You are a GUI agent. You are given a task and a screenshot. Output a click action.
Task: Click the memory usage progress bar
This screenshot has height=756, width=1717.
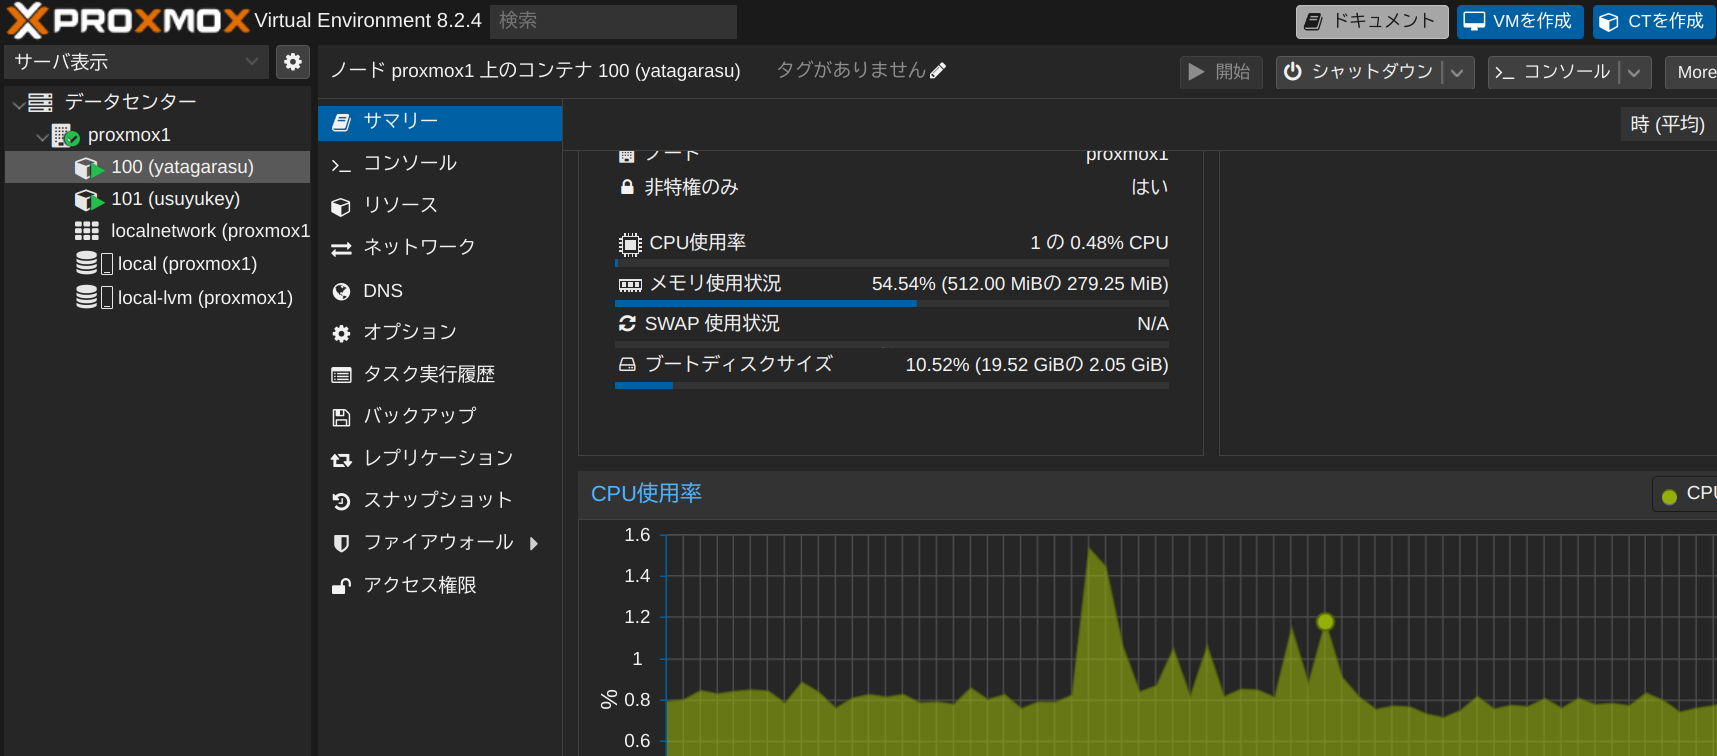click(892, 303)
